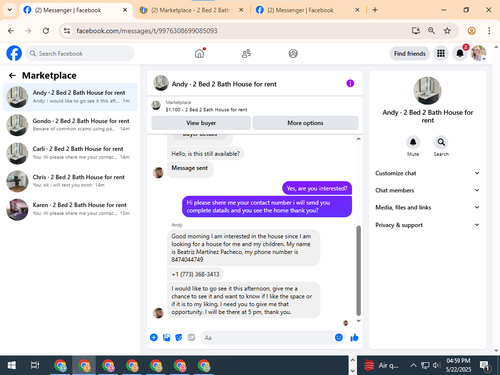Open the Gondo conversation
The height and width of the screenshot is (375, 500).
click(x=70, y=125)
